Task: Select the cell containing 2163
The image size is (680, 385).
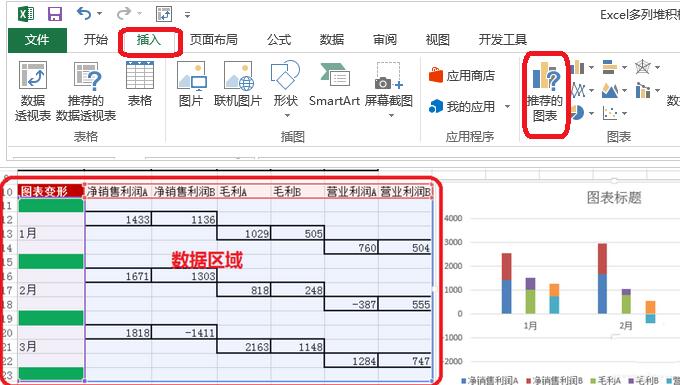Action: click(243, 346)
